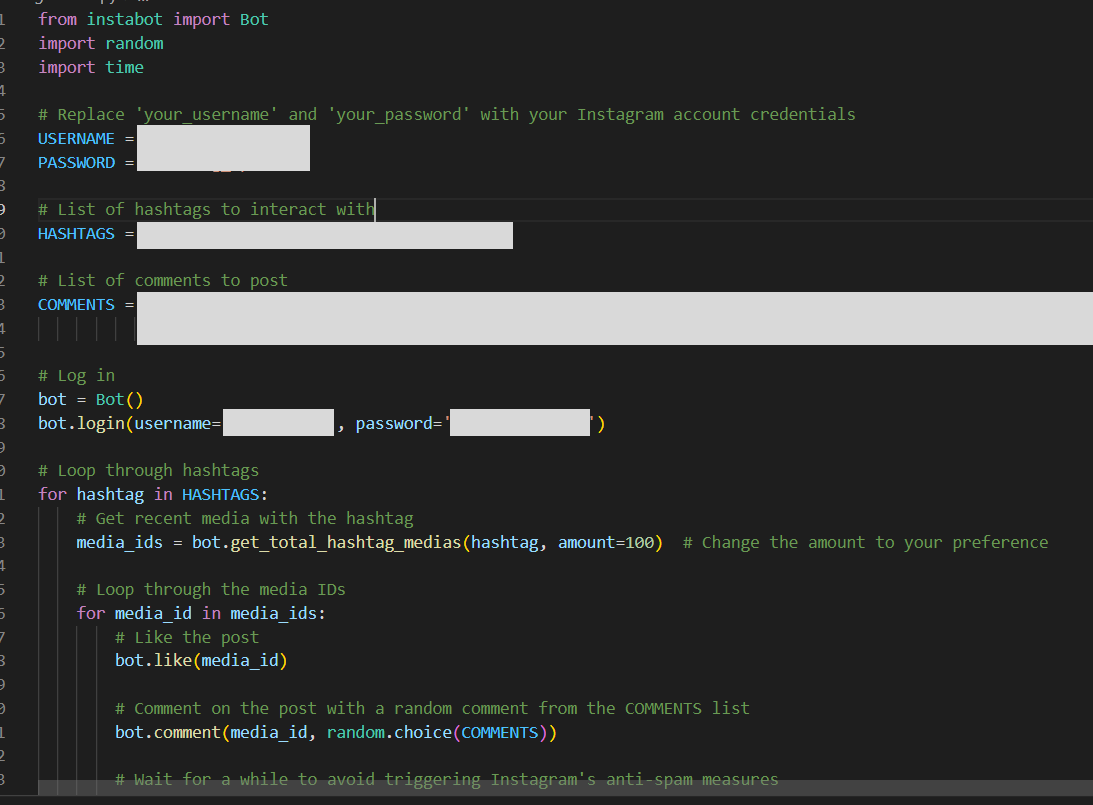The width and height of the screenshot is (1093, 805).
Task: Click the 'import random' line
Action: [100, 43]
